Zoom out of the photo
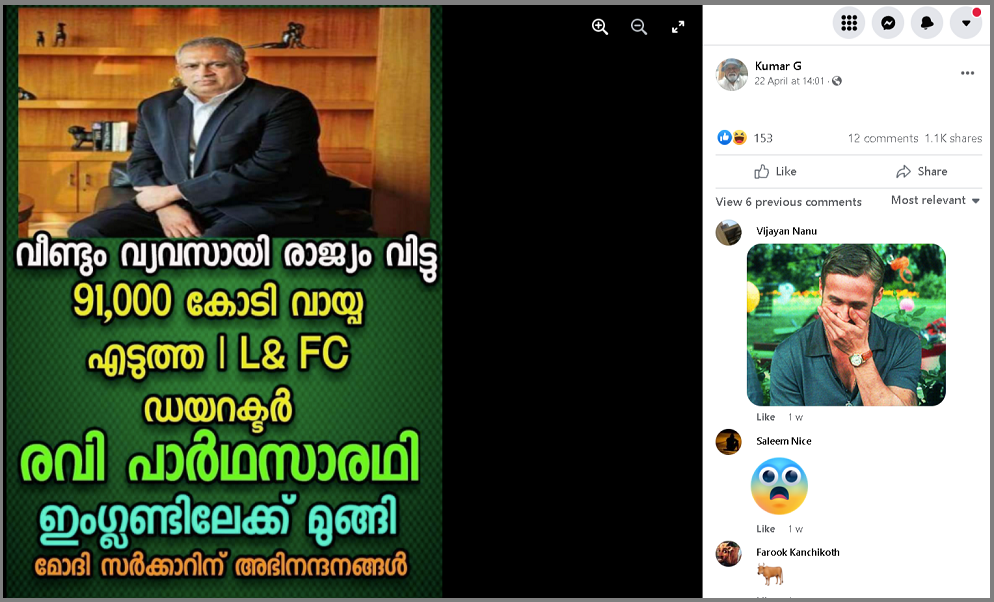994x602 pixels. click(x=639, y=27)
